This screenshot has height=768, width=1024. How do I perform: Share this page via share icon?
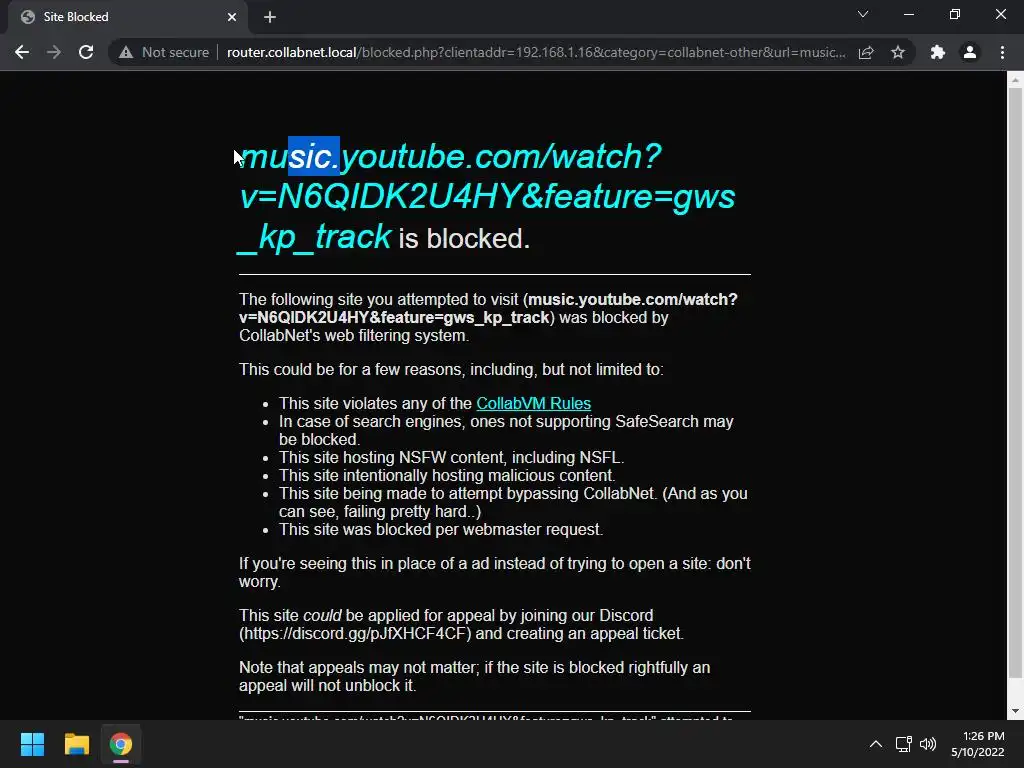pos(866,52)
